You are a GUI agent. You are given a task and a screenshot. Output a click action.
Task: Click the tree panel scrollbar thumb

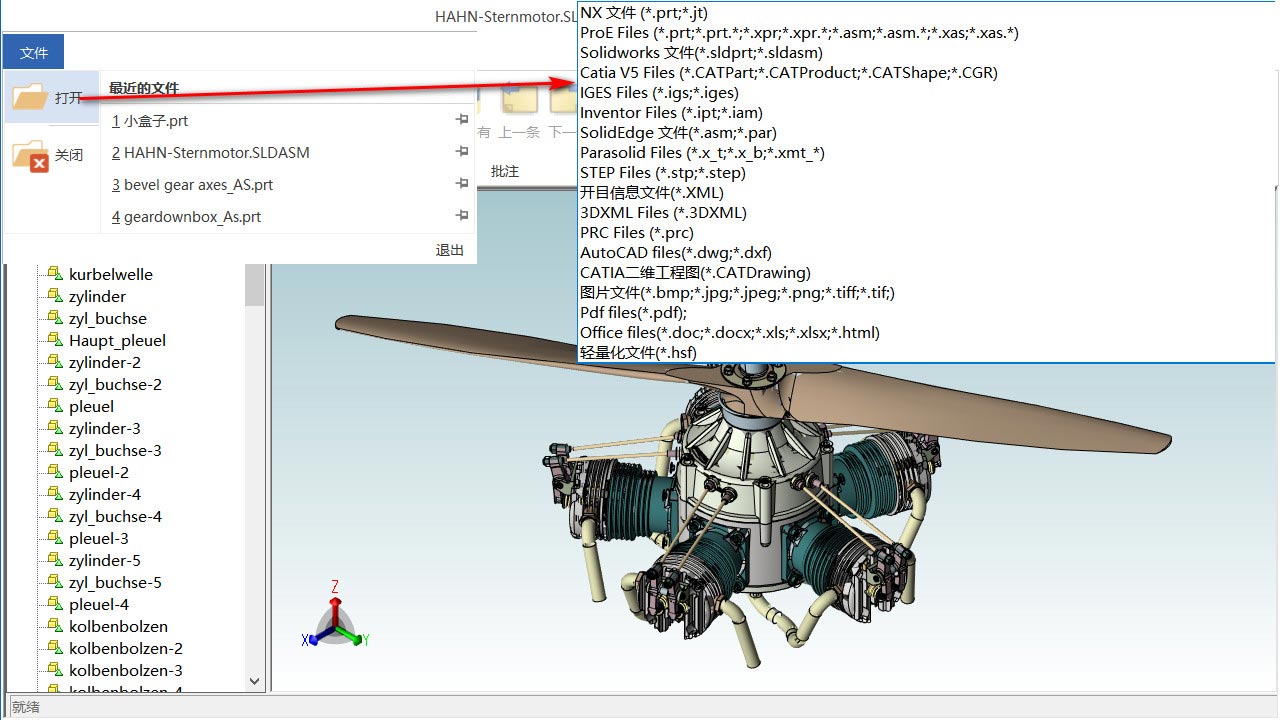pyautogui.click(x=255, y=286)
